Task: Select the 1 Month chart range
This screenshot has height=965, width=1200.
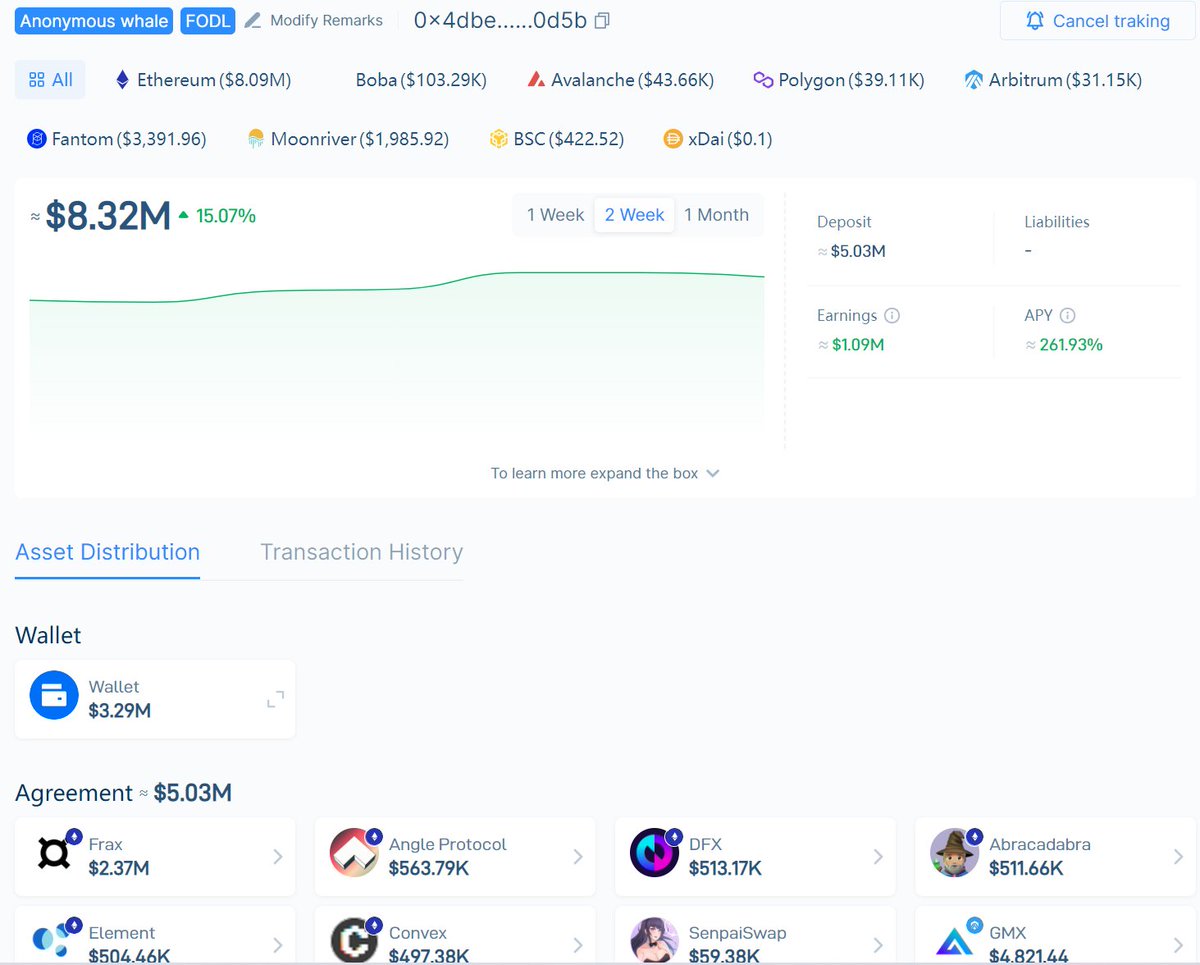Action: point(716,215)
